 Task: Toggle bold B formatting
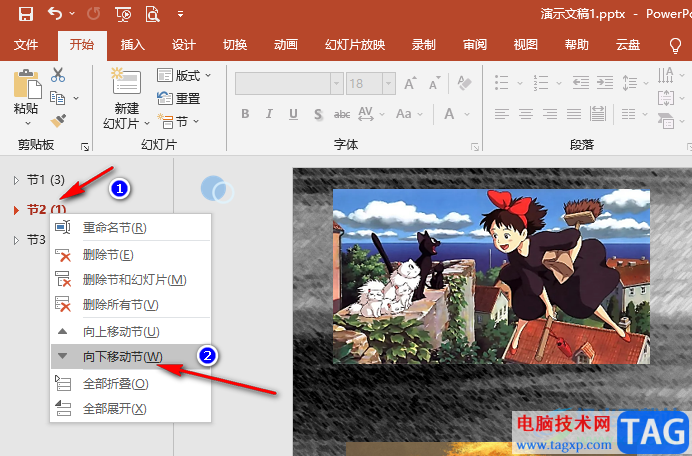click(x=245, y=114)
